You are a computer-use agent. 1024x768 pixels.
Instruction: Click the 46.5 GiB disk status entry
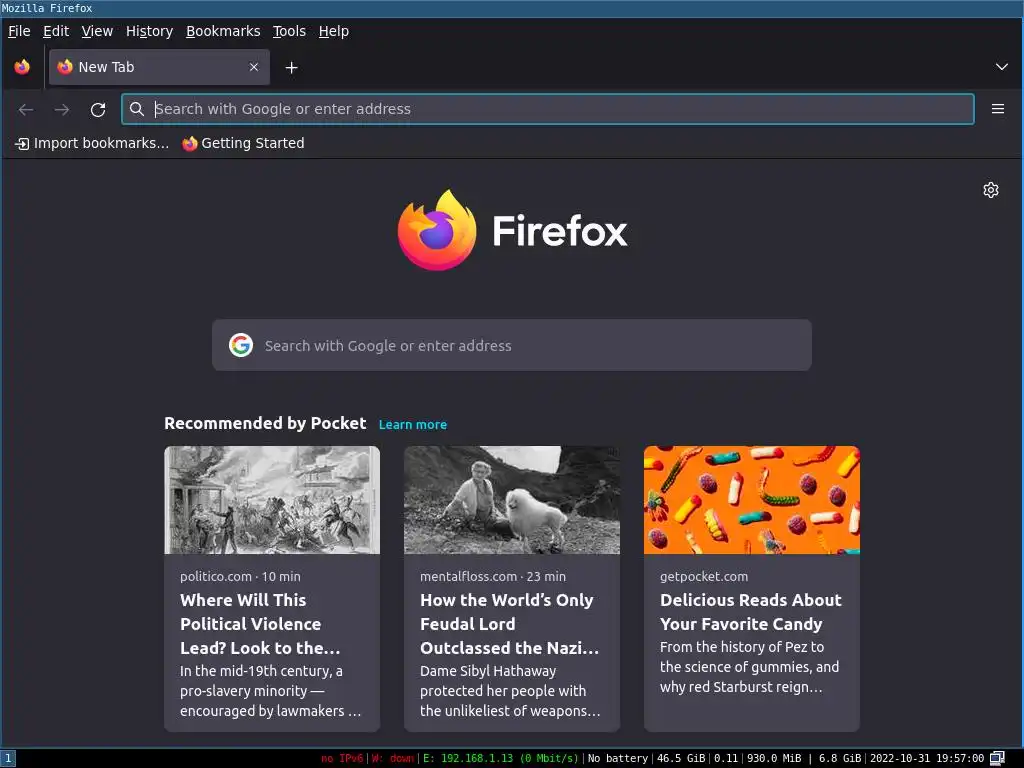click(681, 758)
